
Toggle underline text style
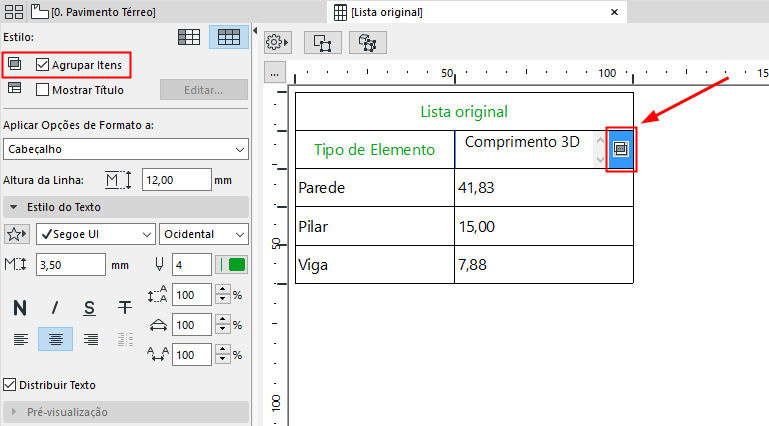(x=89, y=307)
